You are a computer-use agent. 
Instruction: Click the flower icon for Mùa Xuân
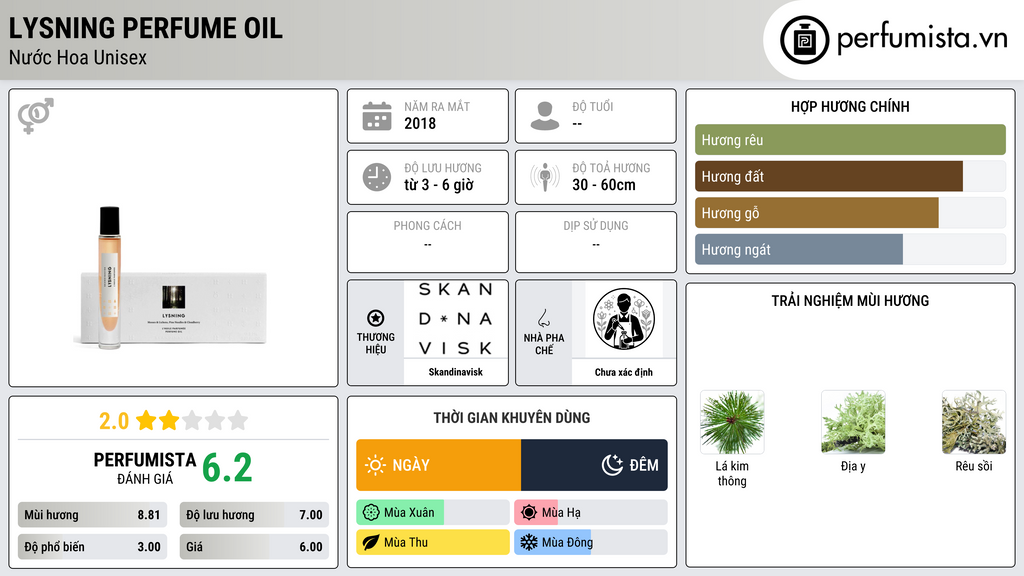(371, 513)
